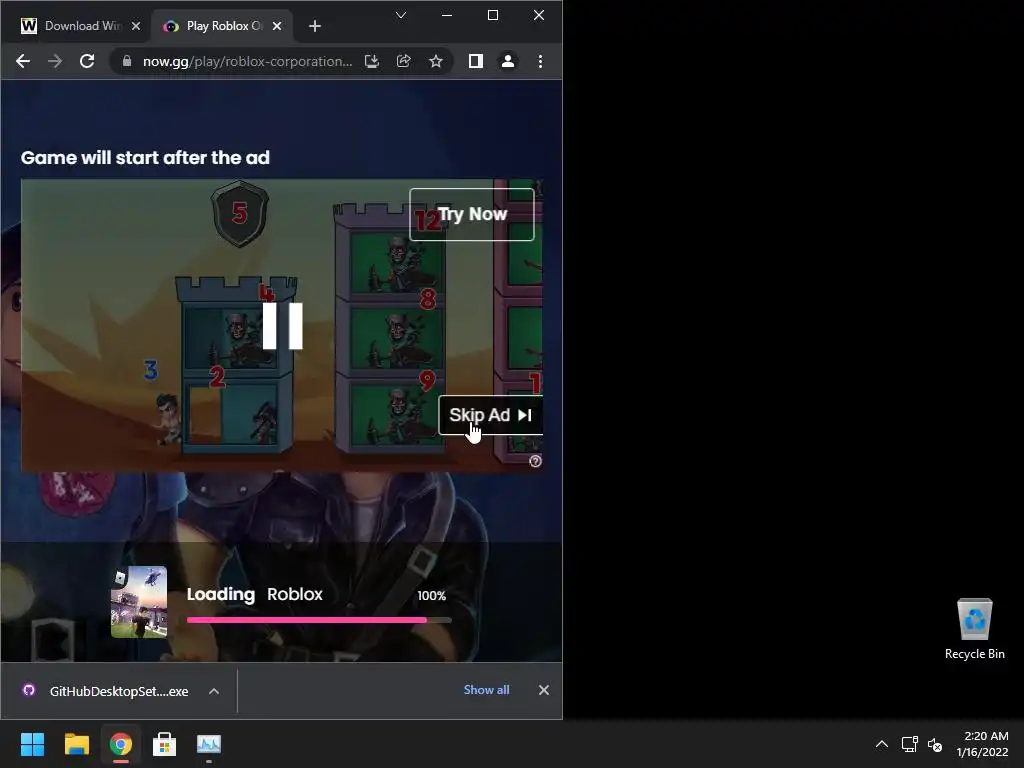Bookmark this tab with star icon
The height and width of the screenshot is (768, 1024).
point(436,61)
